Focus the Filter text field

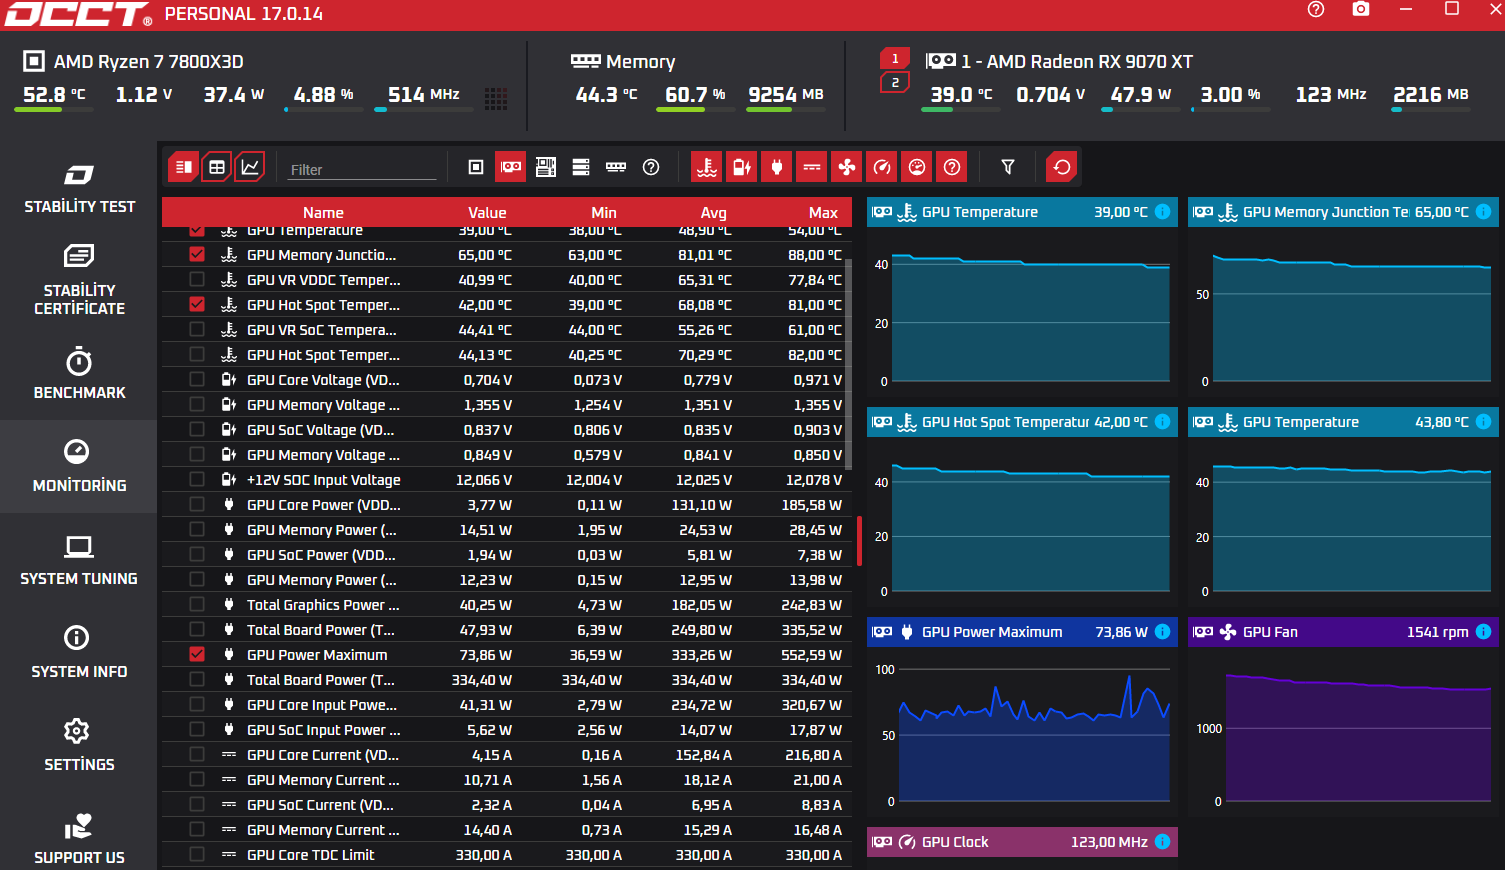click(362, 169)
